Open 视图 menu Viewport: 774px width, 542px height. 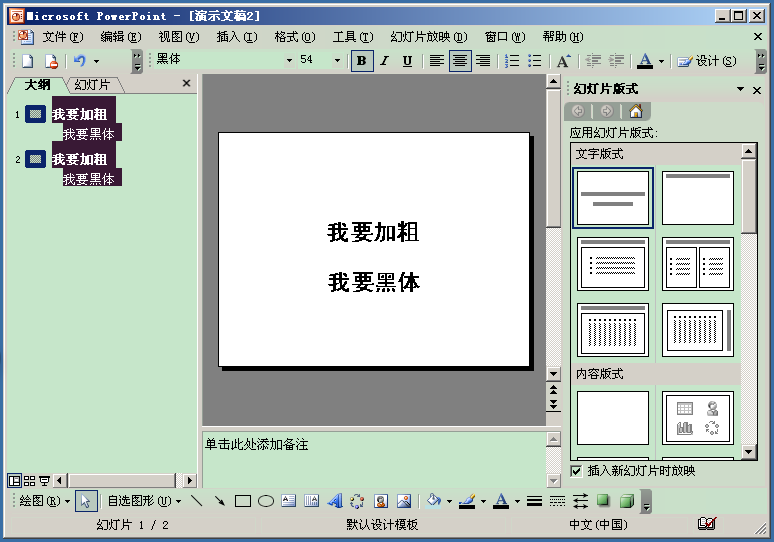coord(178,37)
